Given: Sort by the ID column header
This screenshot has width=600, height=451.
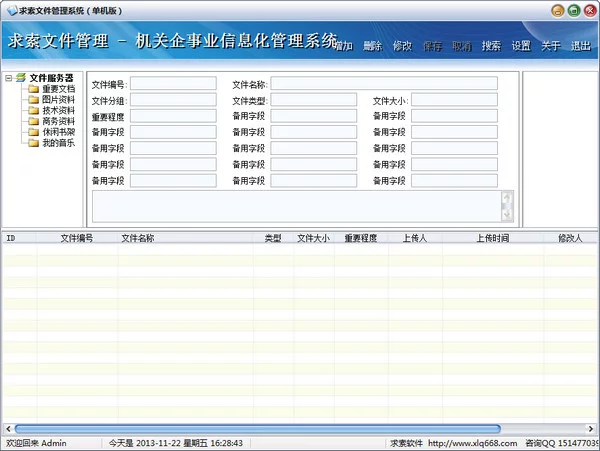Looking at the screenshot, I should [20, 238].
